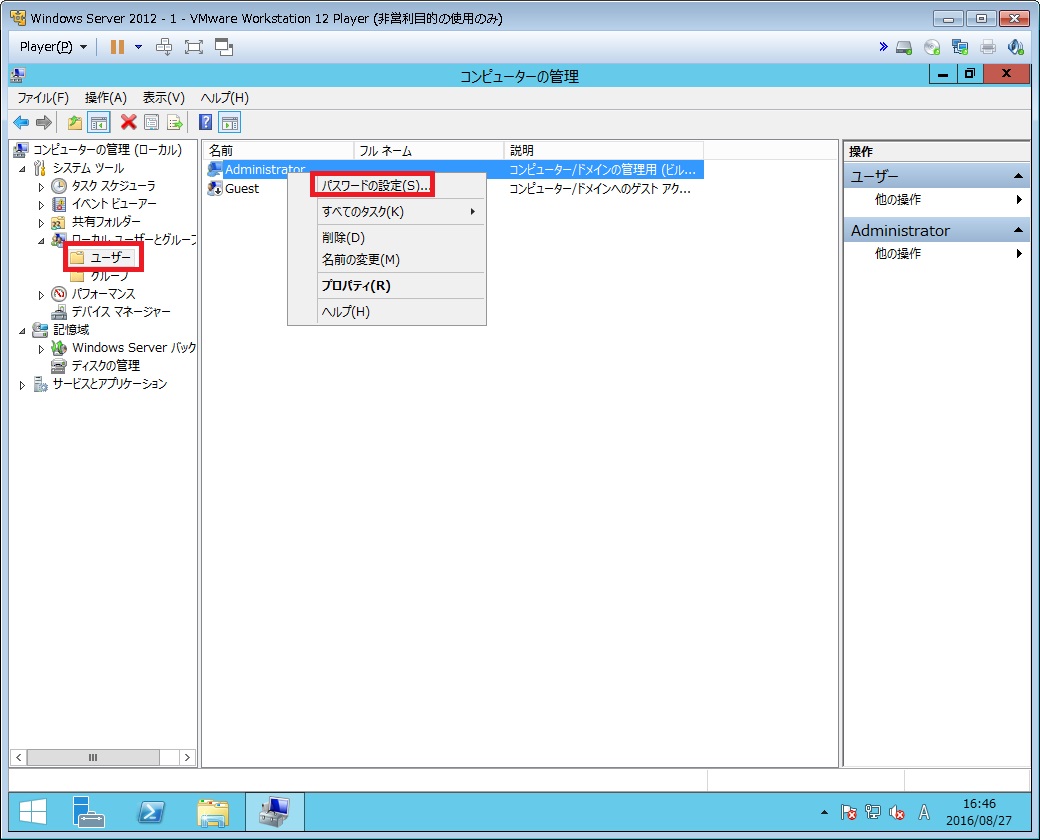This screenshot has width=1040, height=840.
Task: Click the Action Center flag tray icon
Action: coord(848,811)
